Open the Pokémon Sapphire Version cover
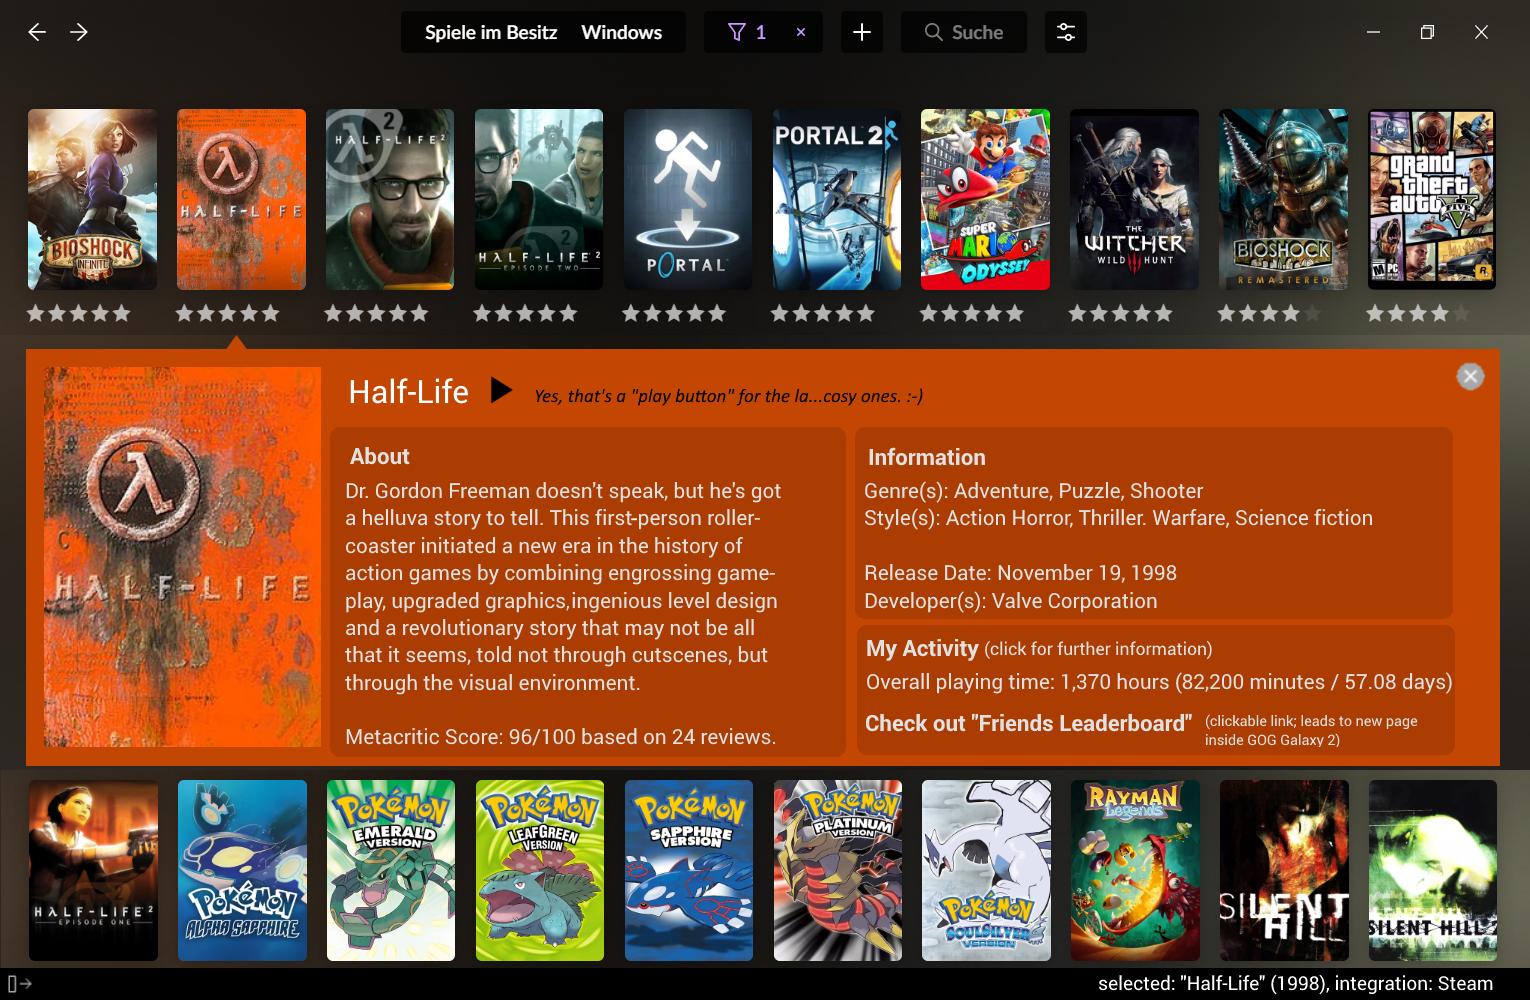1530x1000 pixels. [689, 870]
